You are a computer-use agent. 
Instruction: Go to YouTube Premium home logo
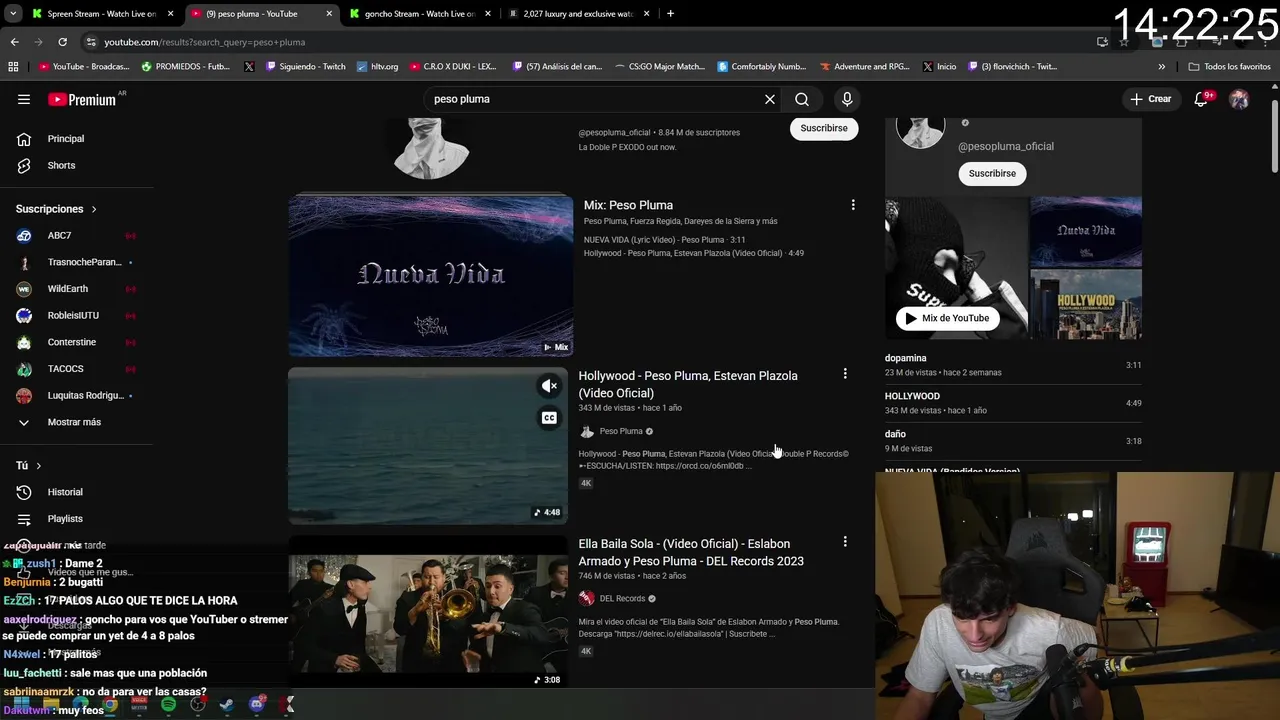82,99
